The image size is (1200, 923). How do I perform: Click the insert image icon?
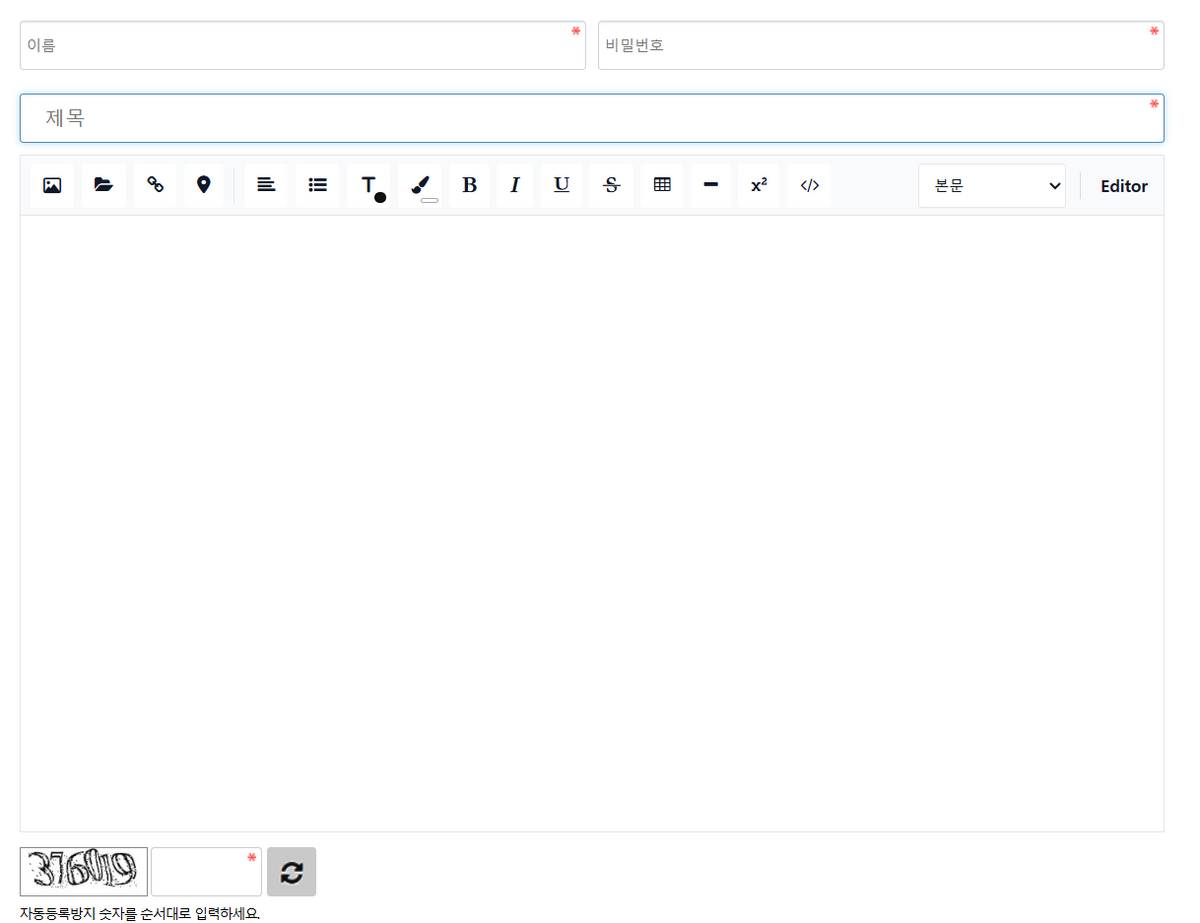tap(52, 185)
